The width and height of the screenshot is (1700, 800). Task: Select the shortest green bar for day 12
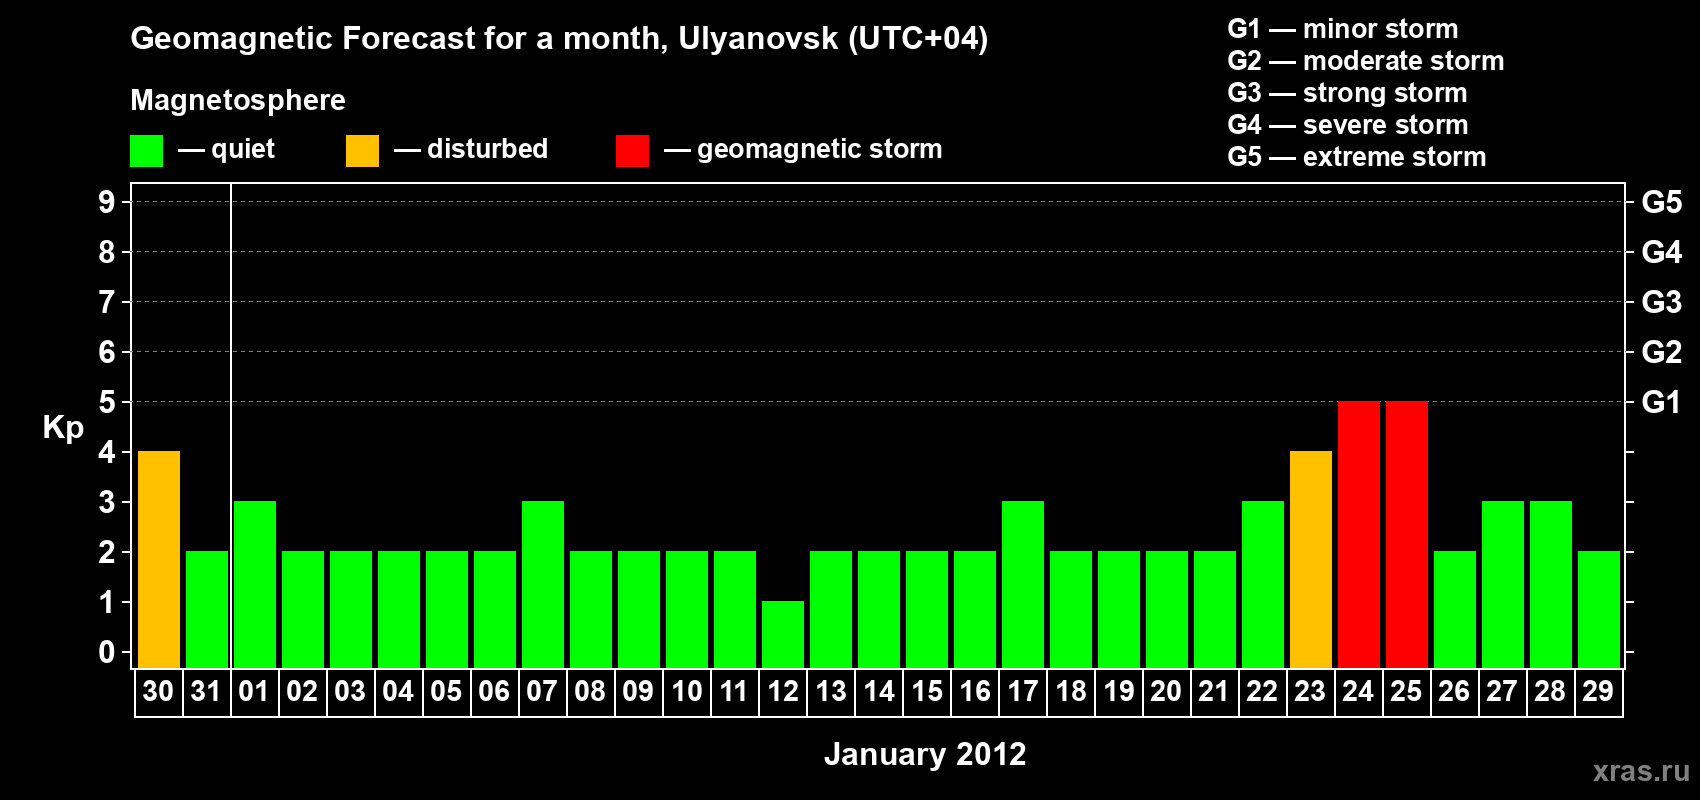pos(783,635)
